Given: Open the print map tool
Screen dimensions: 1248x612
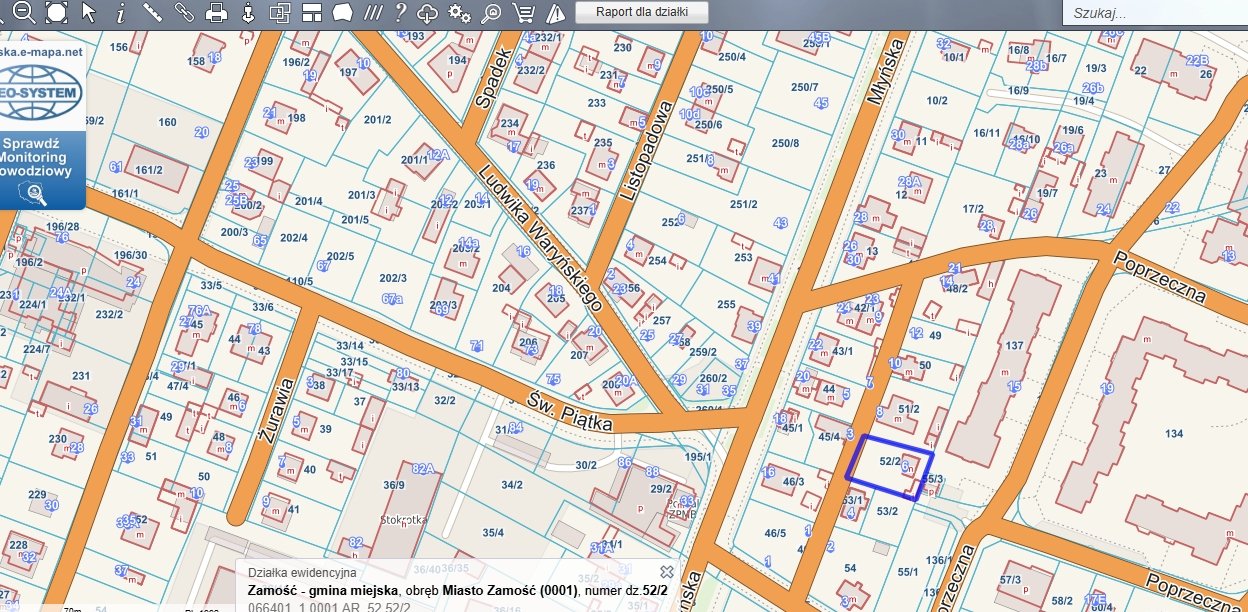Looking at the screenshot, I should tap(216, 12).
